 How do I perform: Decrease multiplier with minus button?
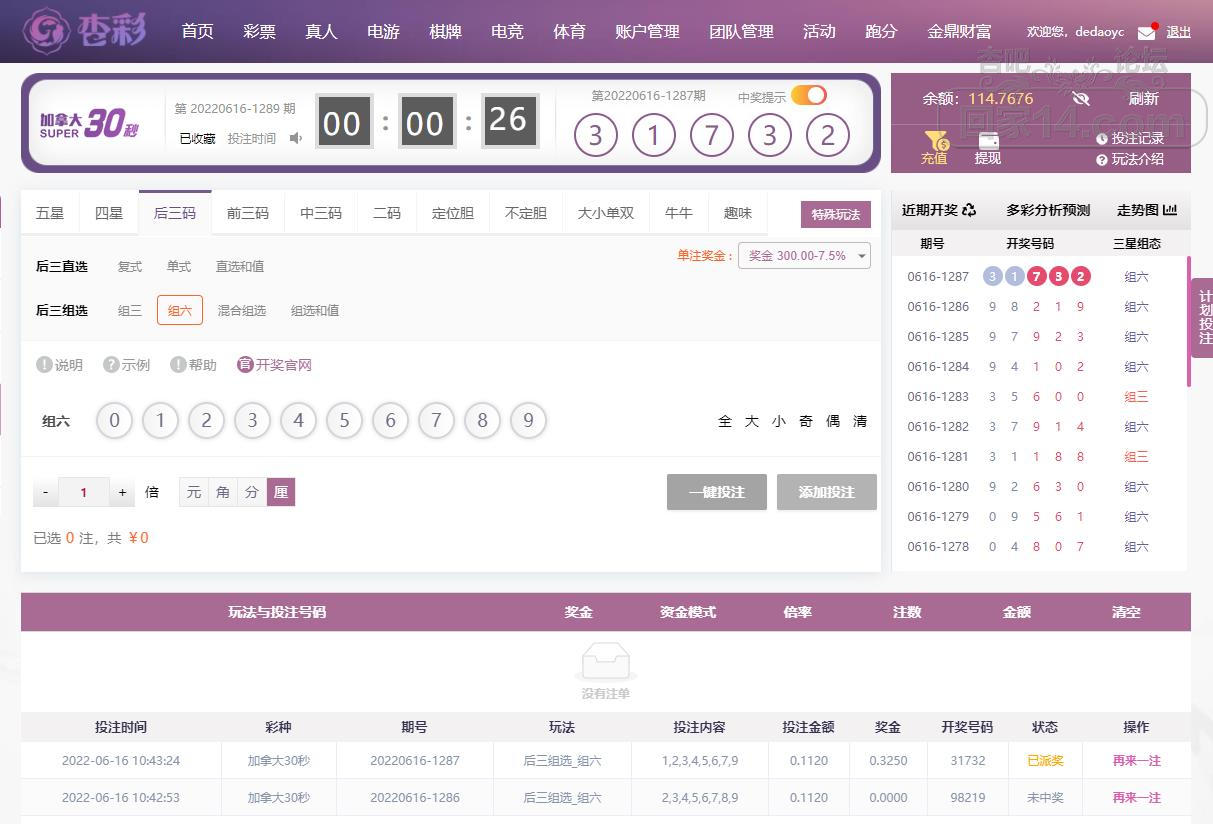coord(46,492)
